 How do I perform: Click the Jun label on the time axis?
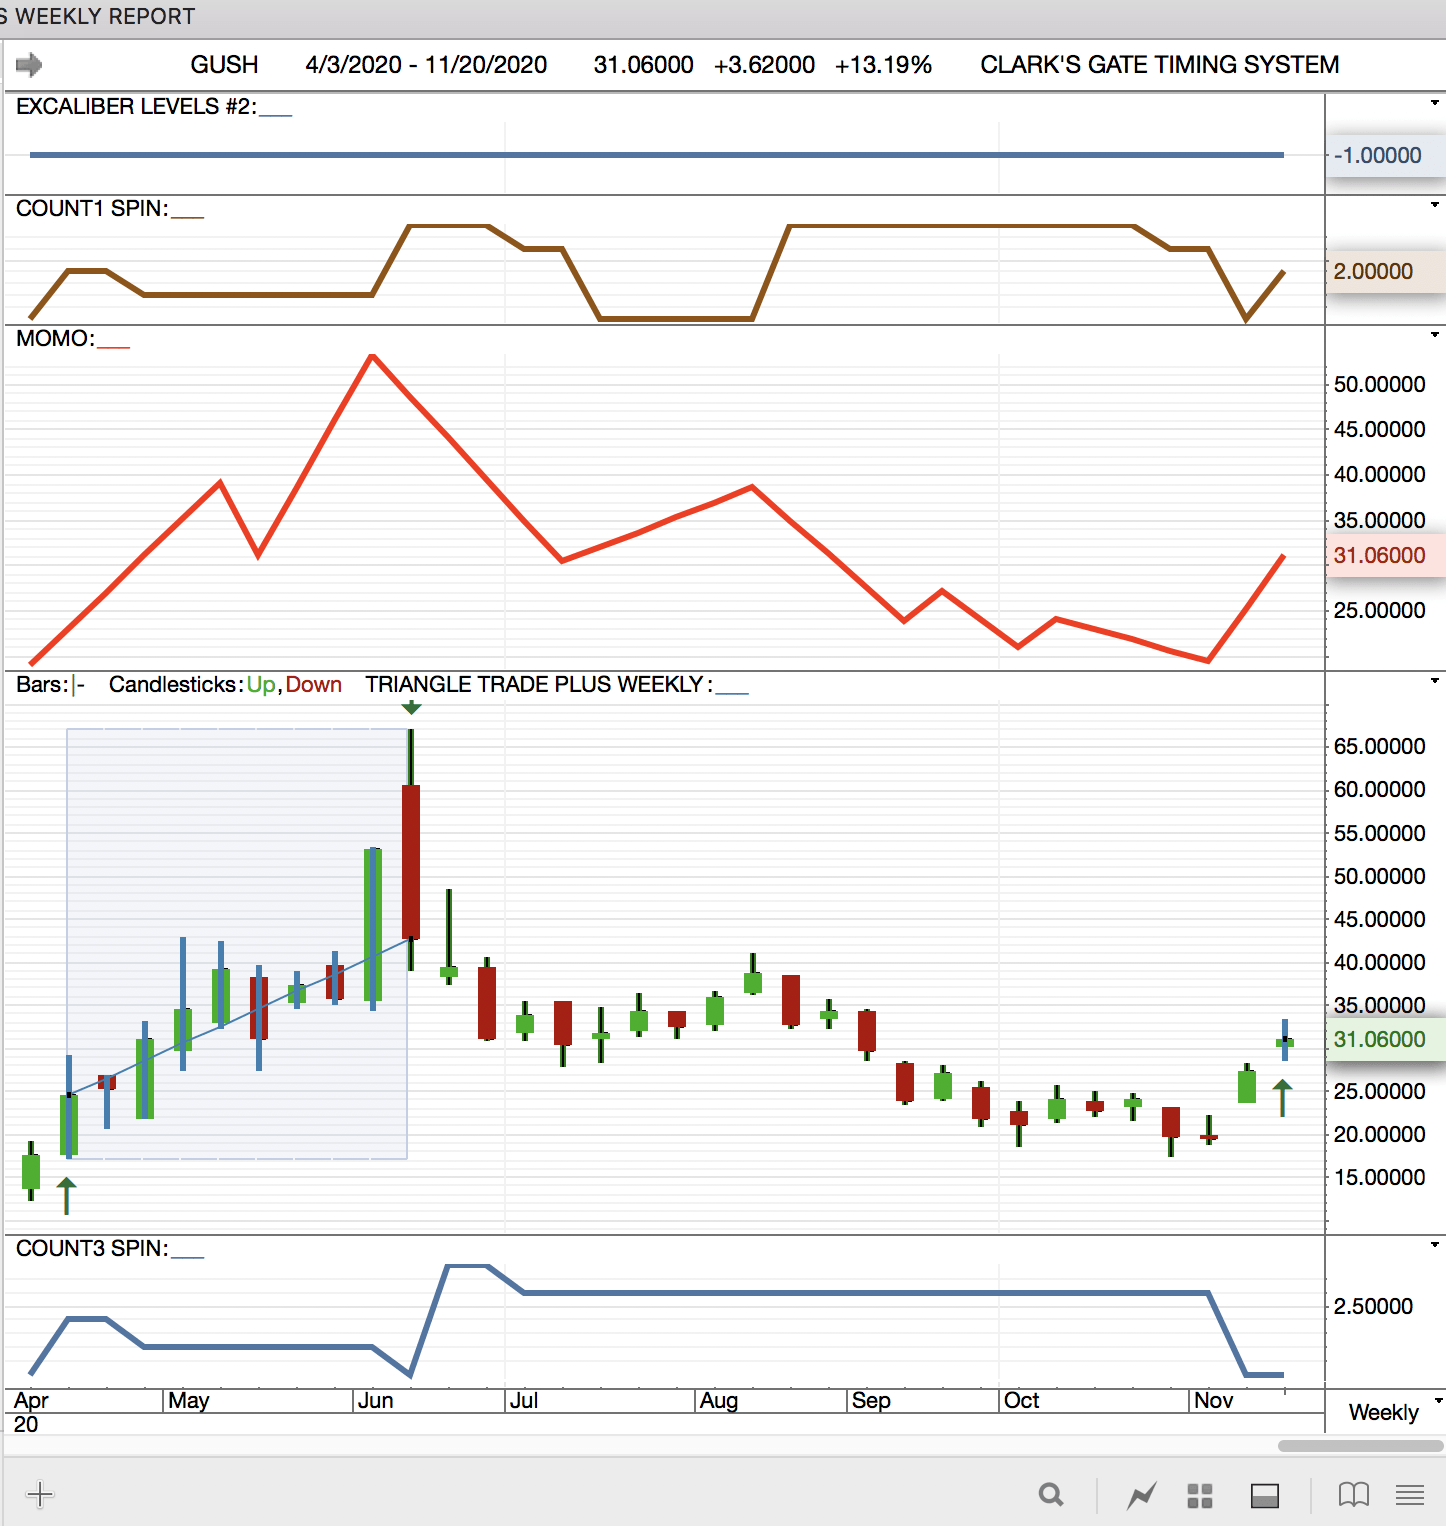tap(375, 1400)
